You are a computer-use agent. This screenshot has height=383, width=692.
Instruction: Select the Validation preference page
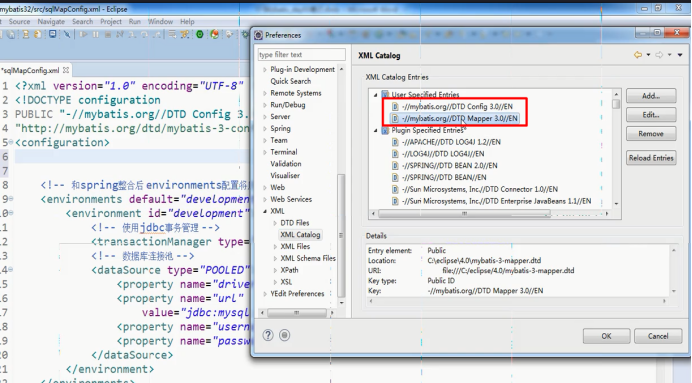(x=286, y=164)
